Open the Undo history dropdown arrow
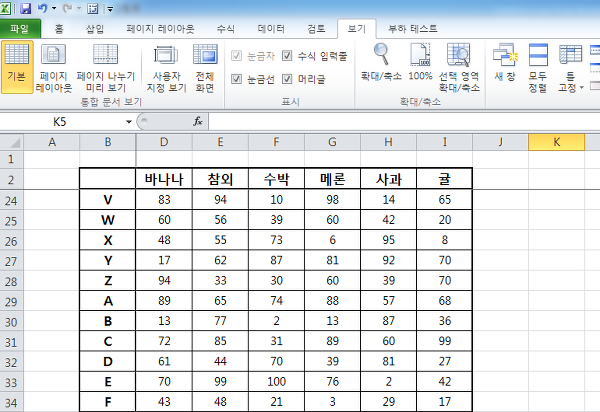Screen dimensions: 600x412 [x=54, y=8]
